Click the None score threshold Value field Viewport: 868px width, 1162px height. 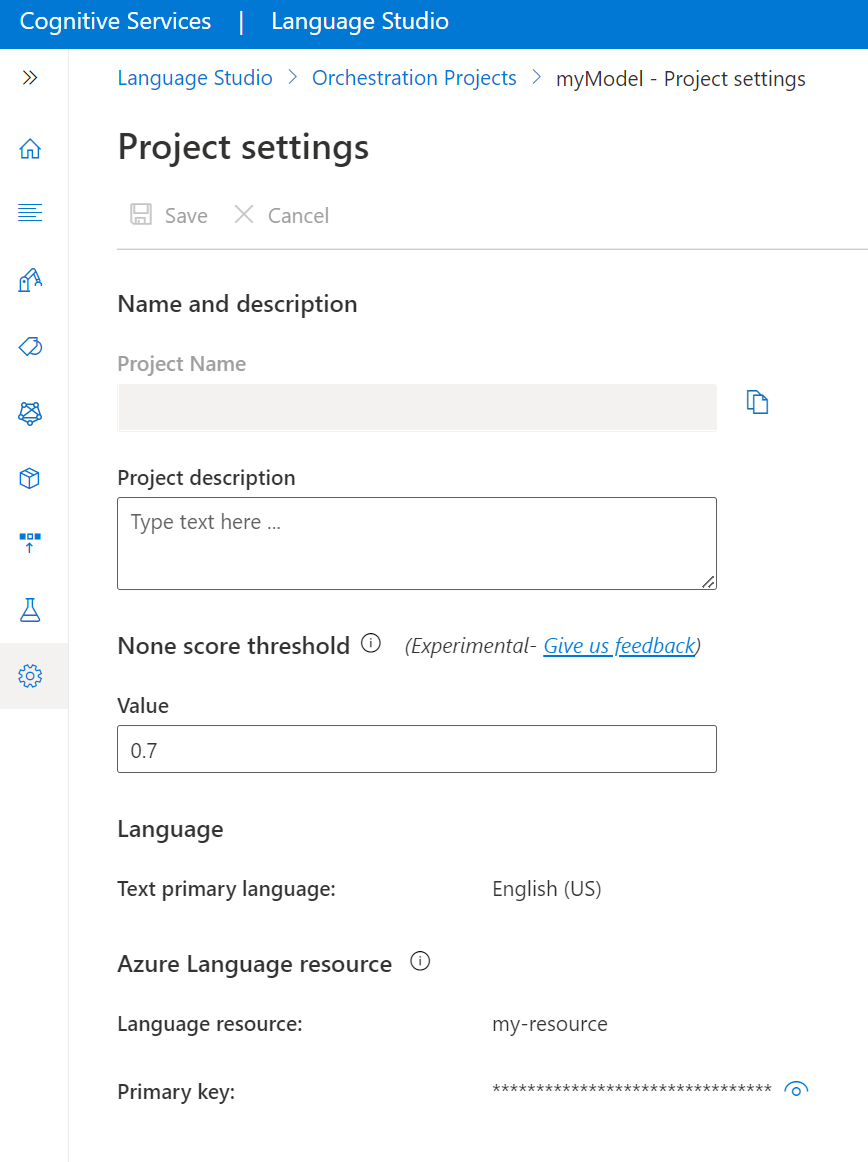click(416, 749)
